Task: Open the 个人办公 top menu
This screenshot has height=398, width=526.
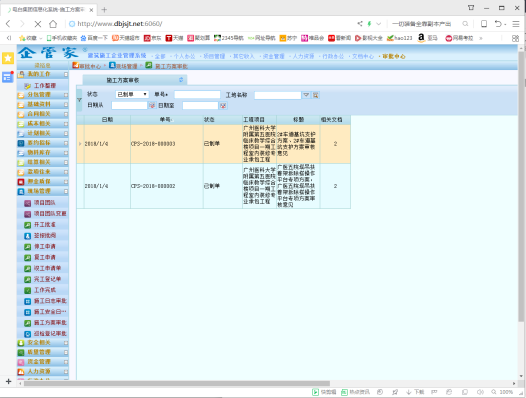Action: (x=184, y=56)
